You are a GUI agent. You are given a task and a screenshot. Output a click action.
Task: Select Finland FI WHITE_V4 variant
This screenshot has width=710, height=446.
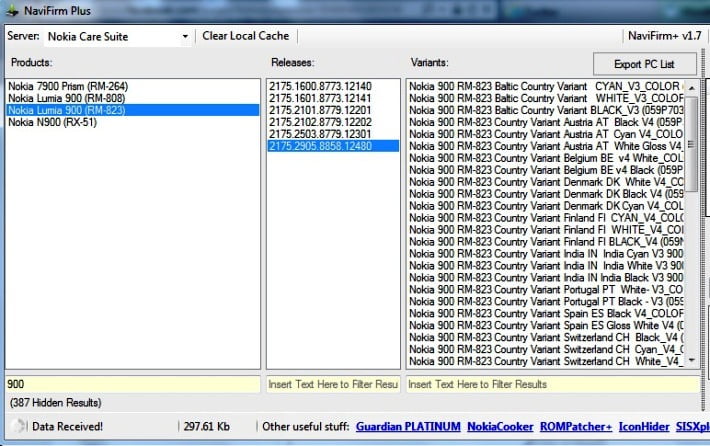546,230
